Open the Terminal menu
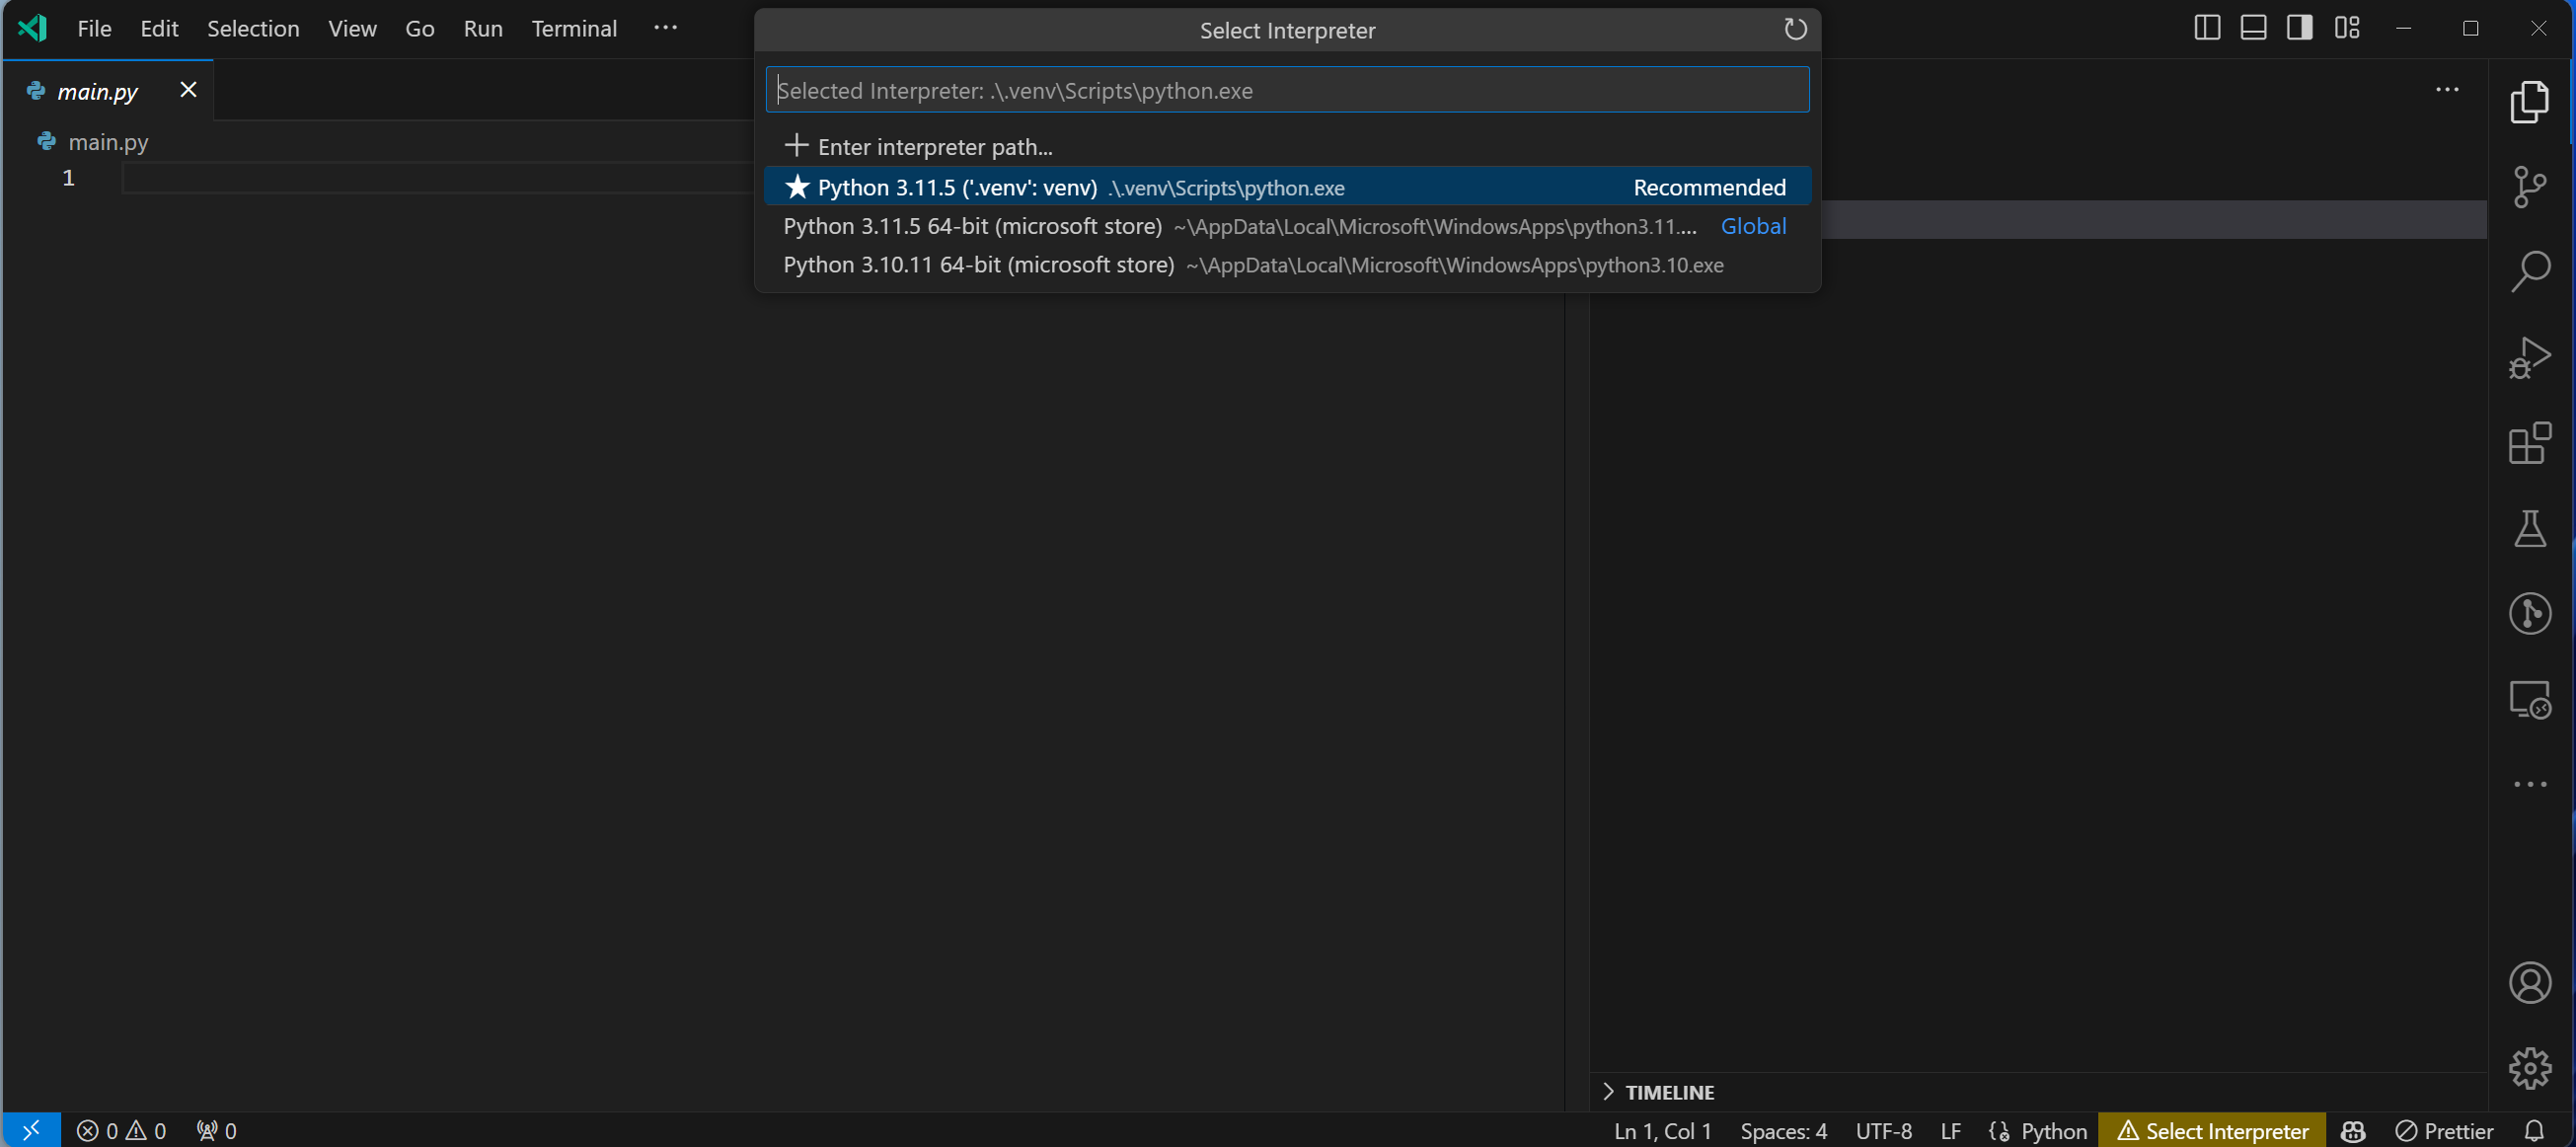The width and height of the screenshot is (2576, 1147). click(574, 28)
